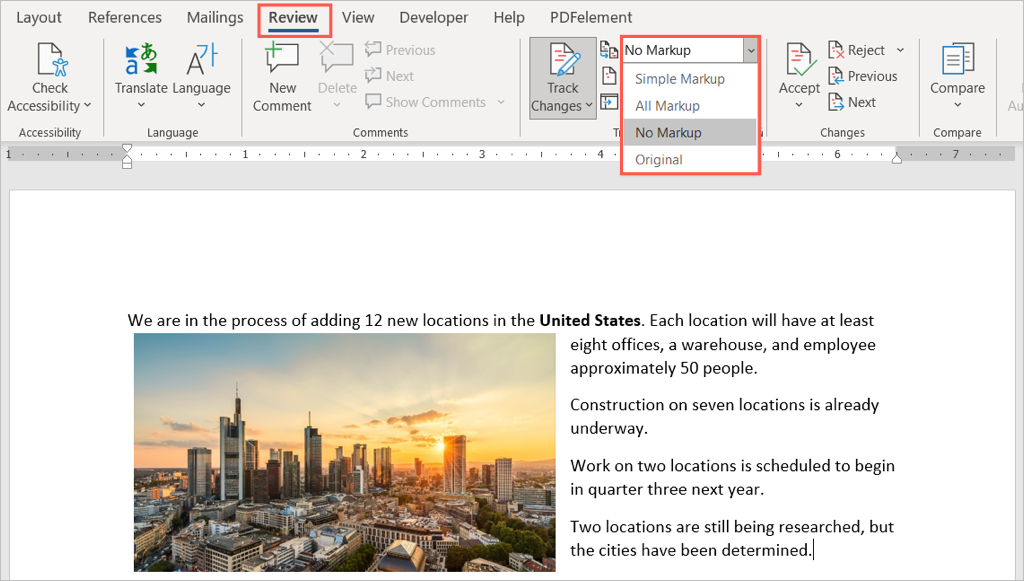Open the Mailings tab

pyautogui.click(x=214, y=17)
